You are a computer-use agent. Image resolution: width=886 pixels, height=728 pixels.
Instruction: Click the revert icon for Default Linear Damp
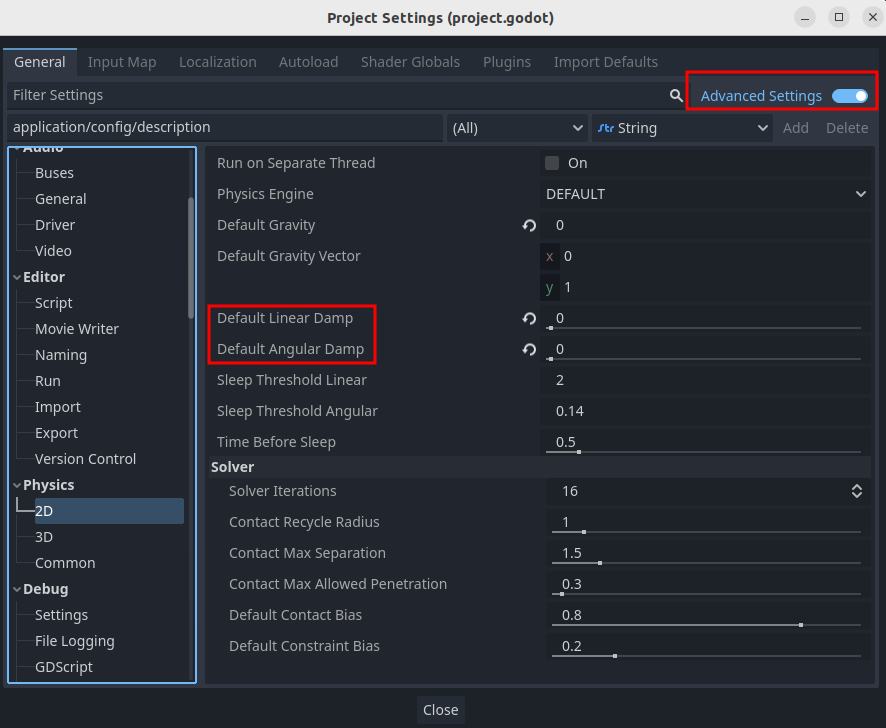[529, 319]
